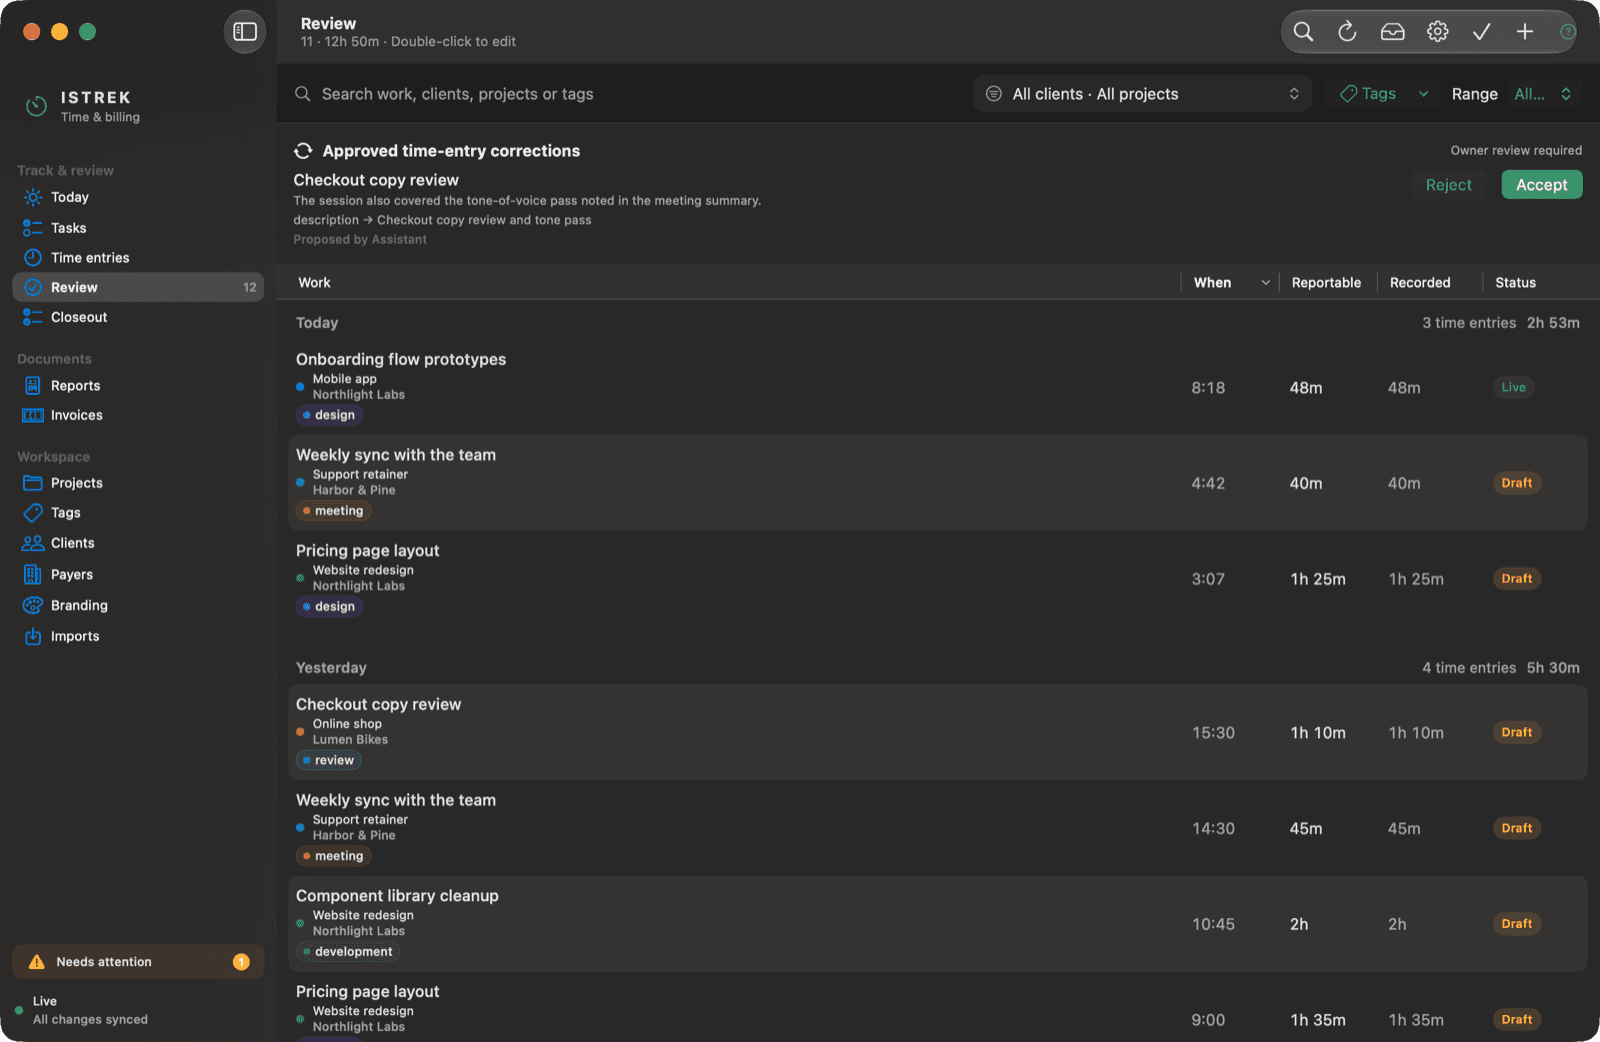Click the search work, clients, projects field

point(630,94)
